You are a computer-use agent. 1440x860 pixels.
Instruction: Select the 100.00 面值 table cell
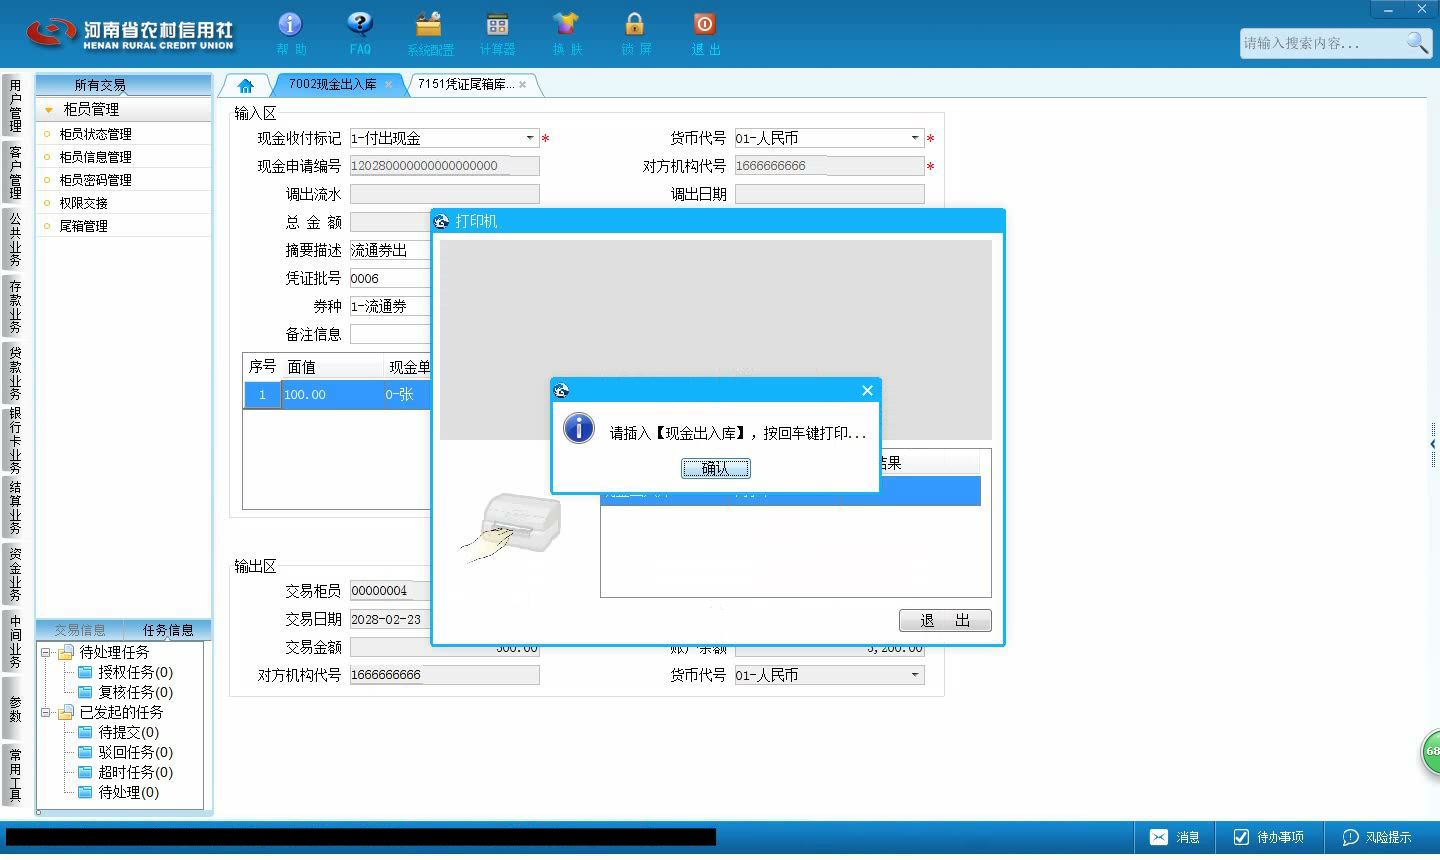click(331, 395)
